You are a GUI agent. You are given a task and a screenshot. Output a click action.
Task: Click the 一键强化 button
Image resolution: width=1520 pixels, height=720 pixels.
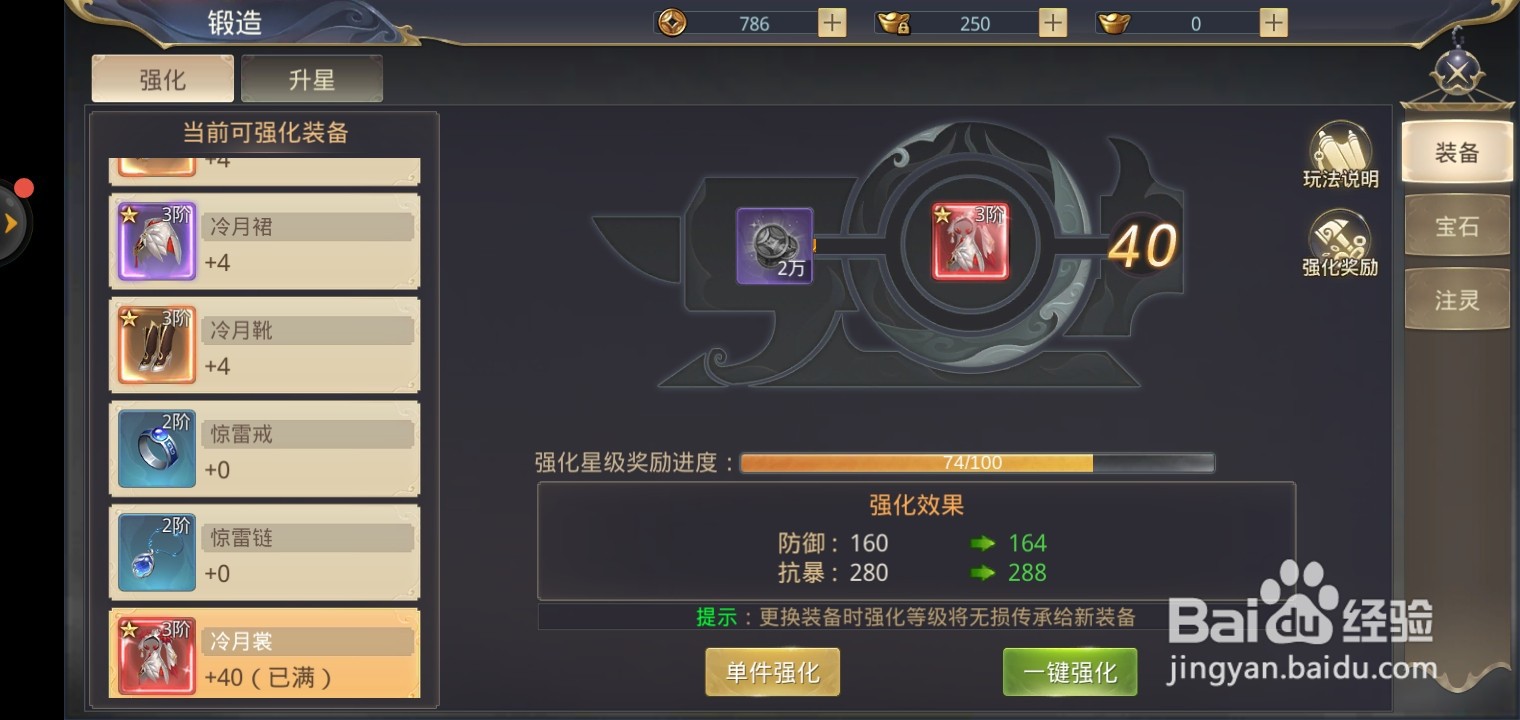tap(1070, 672)
